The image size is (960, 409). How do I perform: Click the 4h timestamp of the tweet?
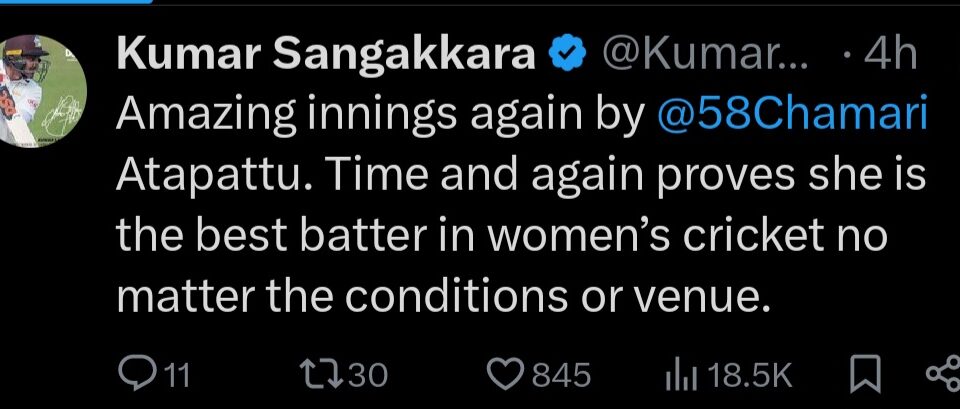[882, 57]
